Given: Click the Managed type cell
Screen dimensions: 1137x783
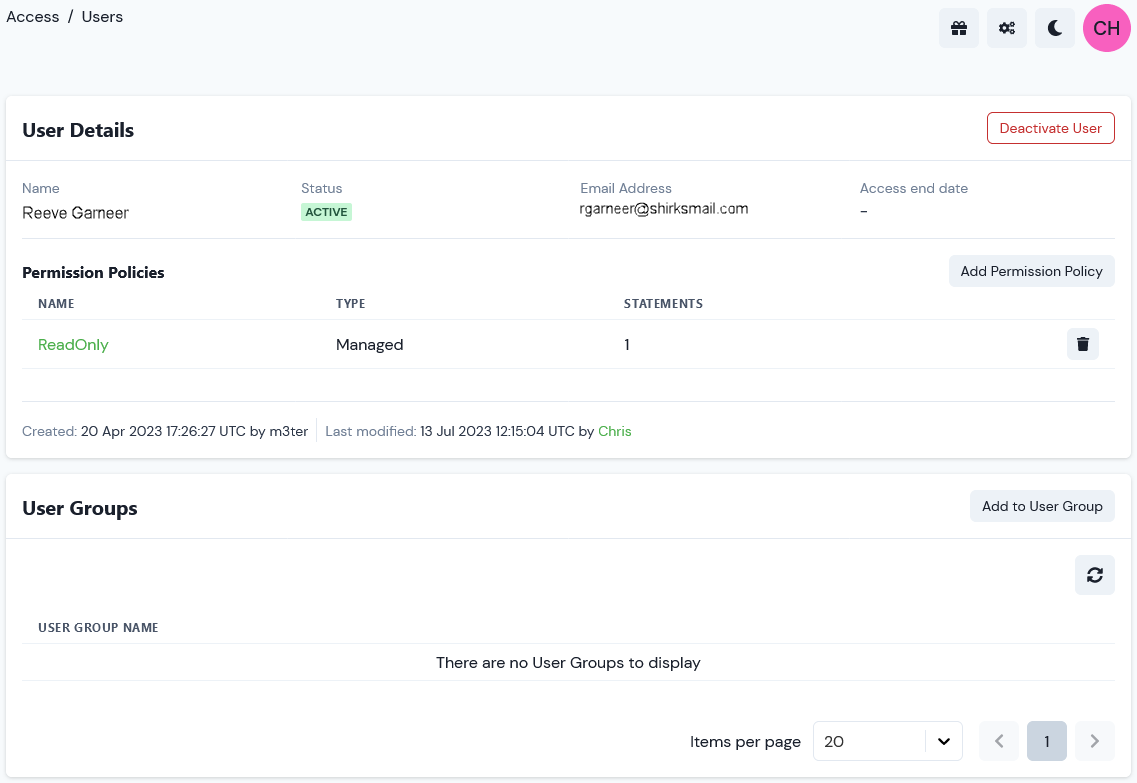Looking at the screenshot, I should click(369, 344).
